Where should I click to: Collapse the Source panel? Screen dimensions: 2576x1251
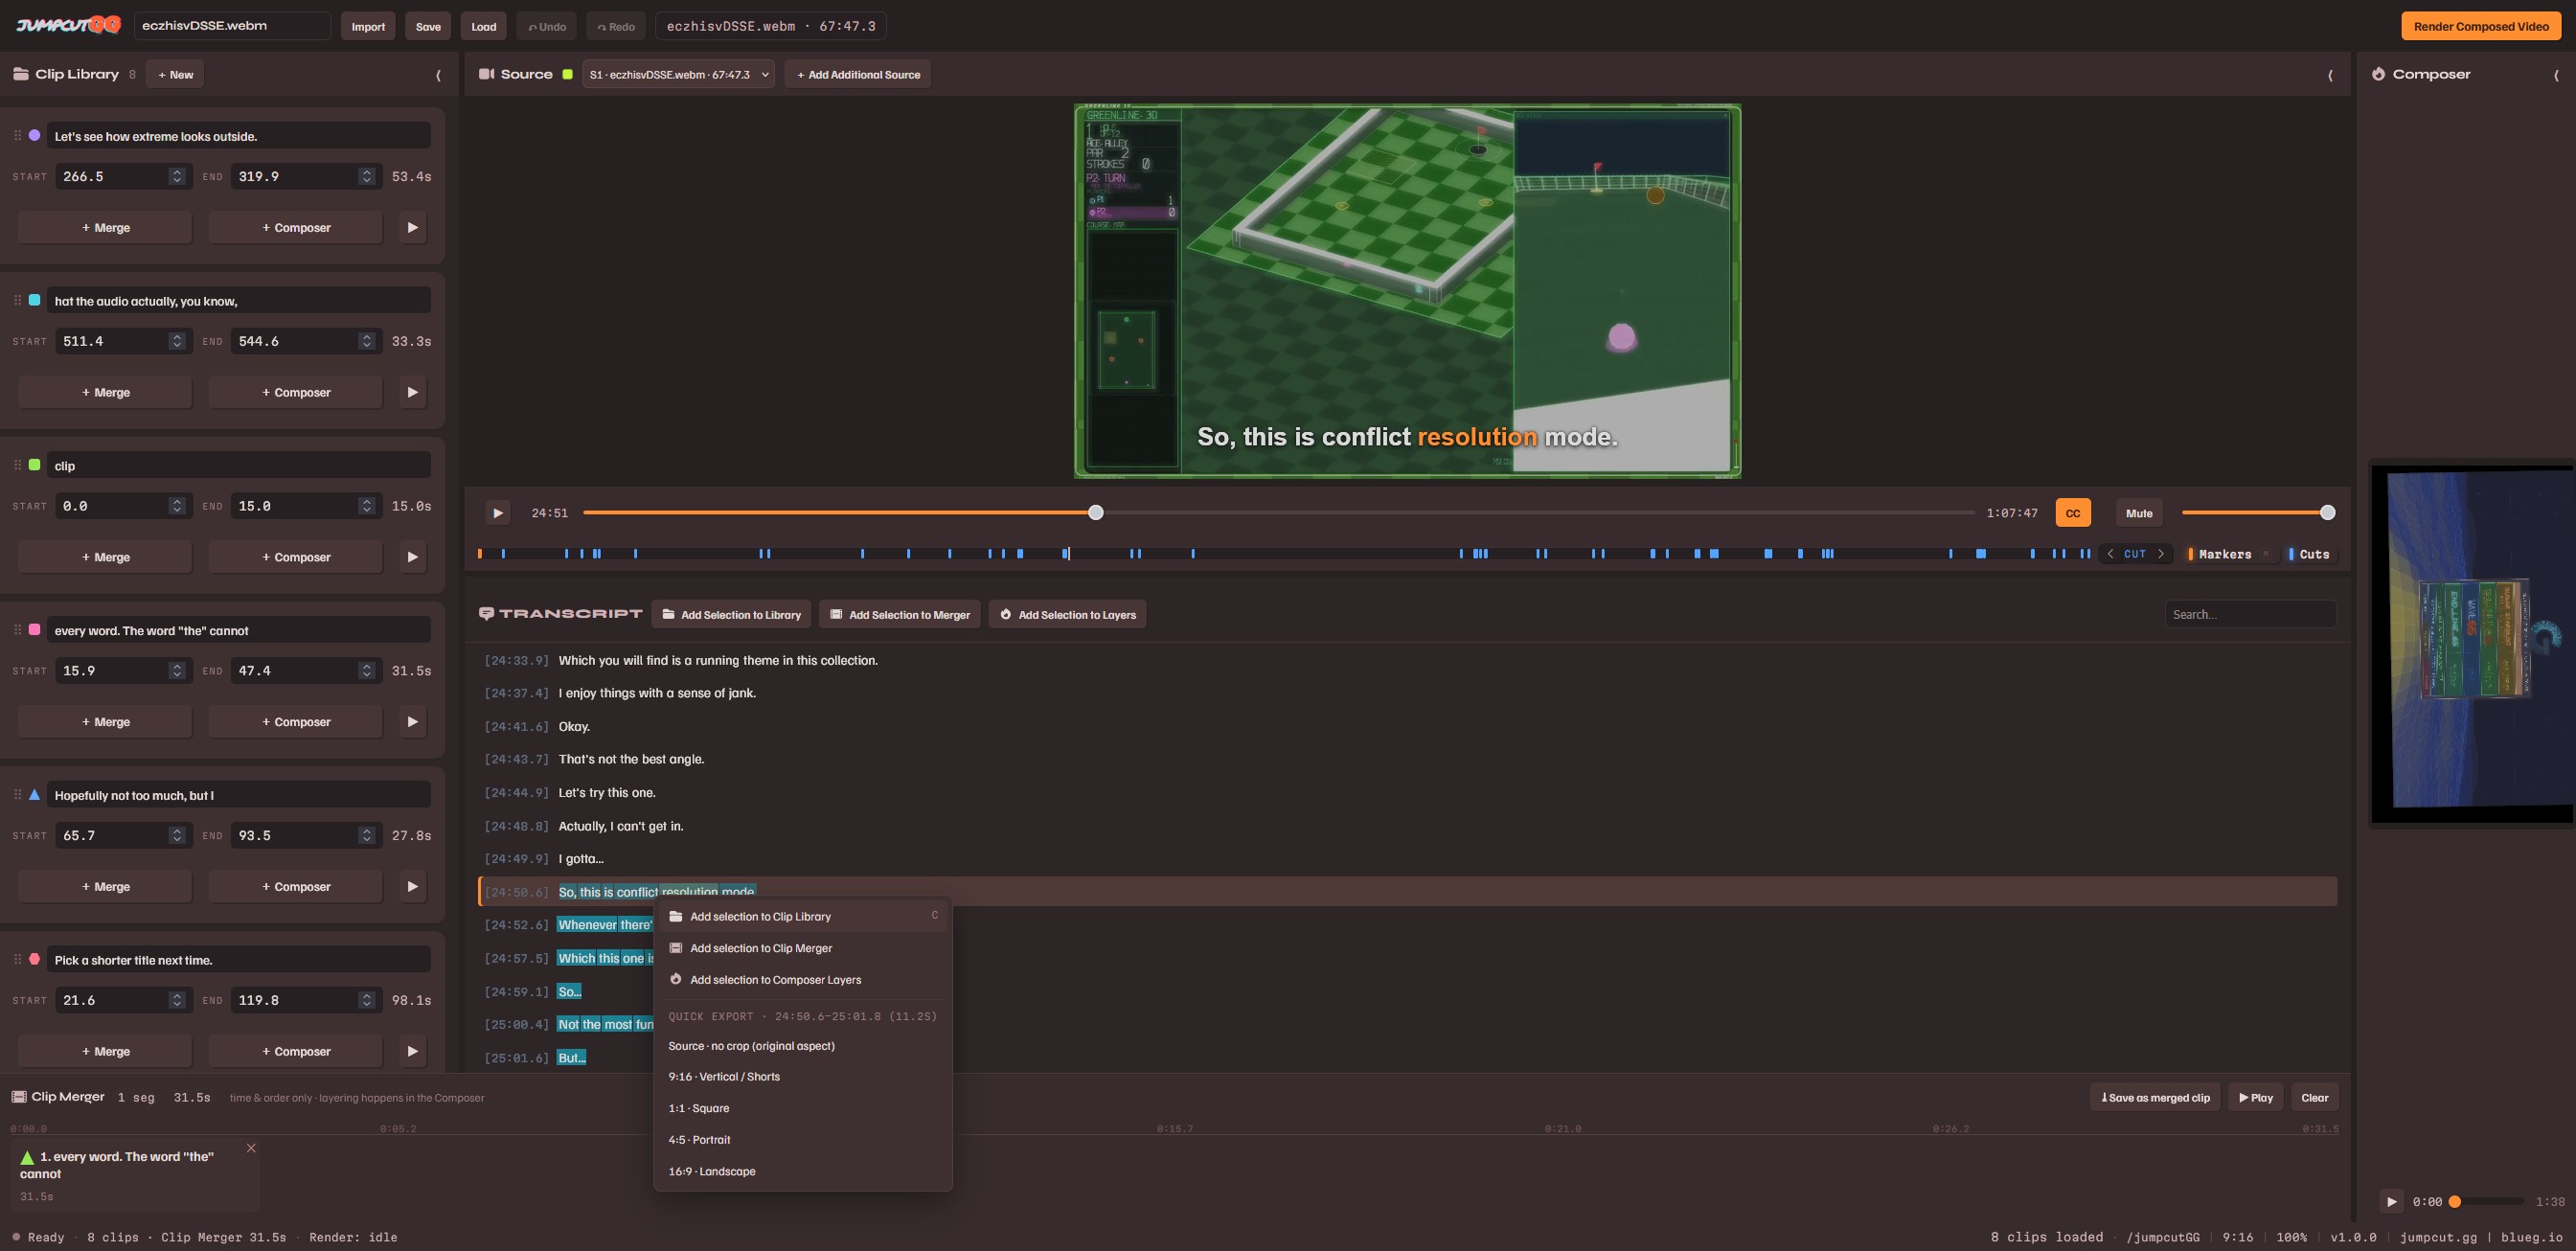pos(2330,75)
